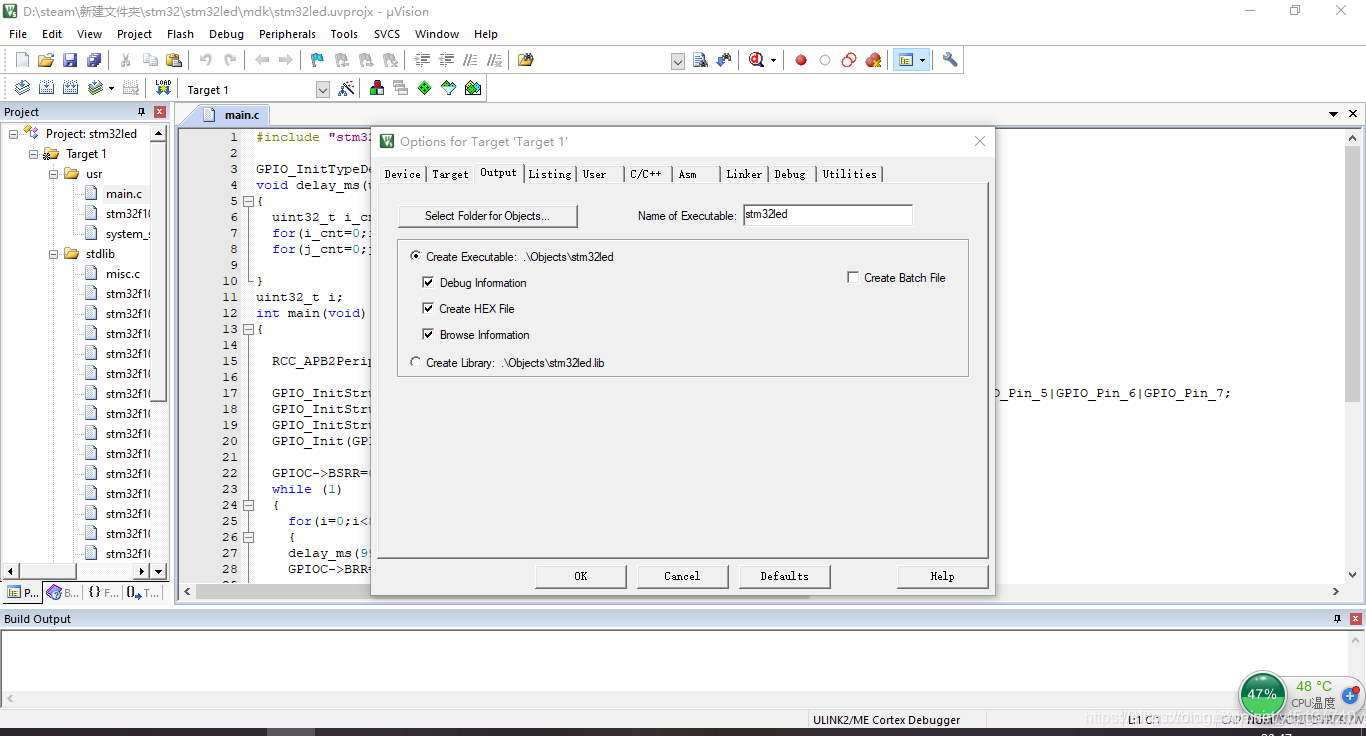Click the Build target icon
Viewport: 1366px width, 736px height.
click(x=46, y=88)
